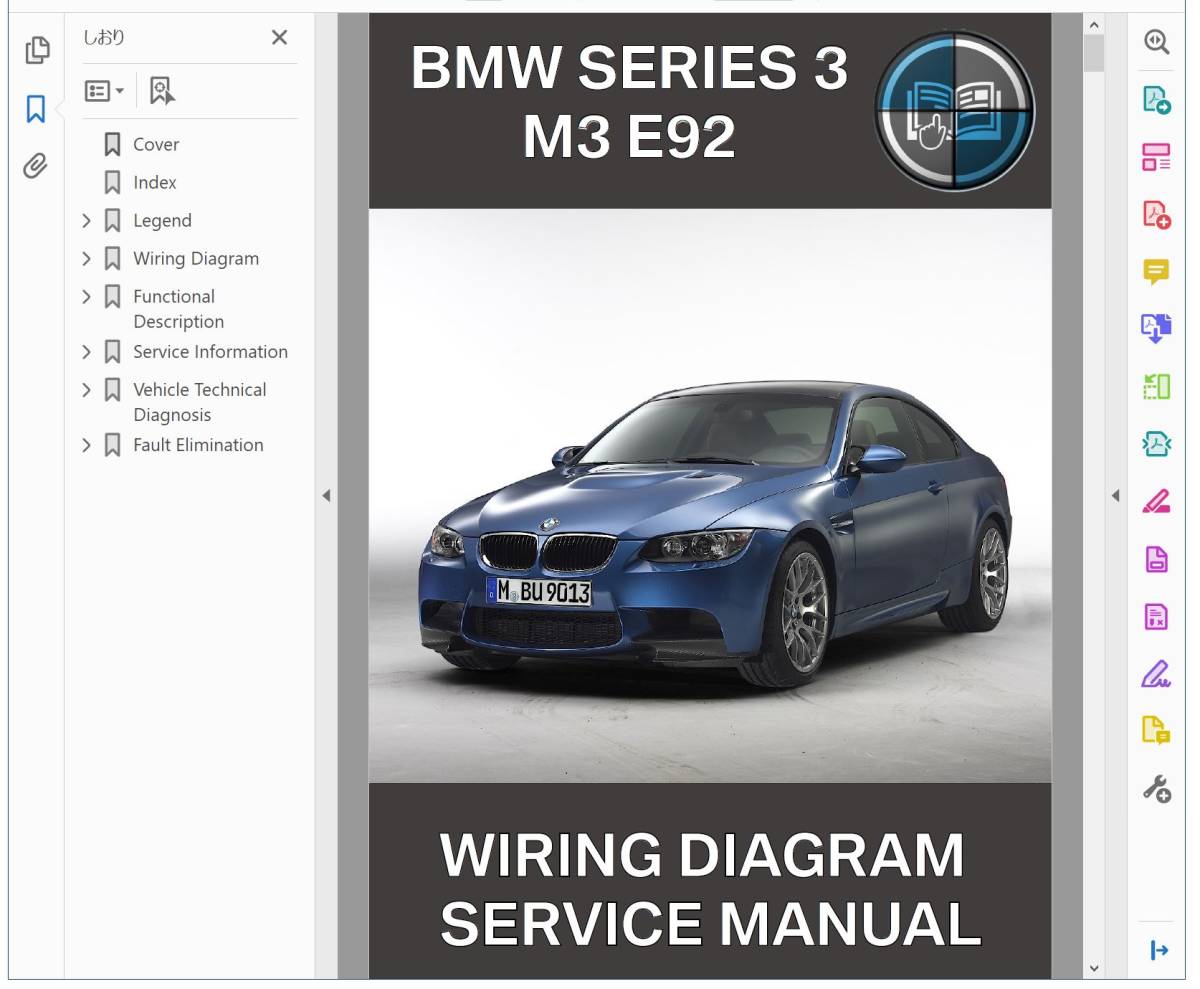Collapse the right tools pane arrow
Screen dimensions: 1200x989
tap(1116, 495)
